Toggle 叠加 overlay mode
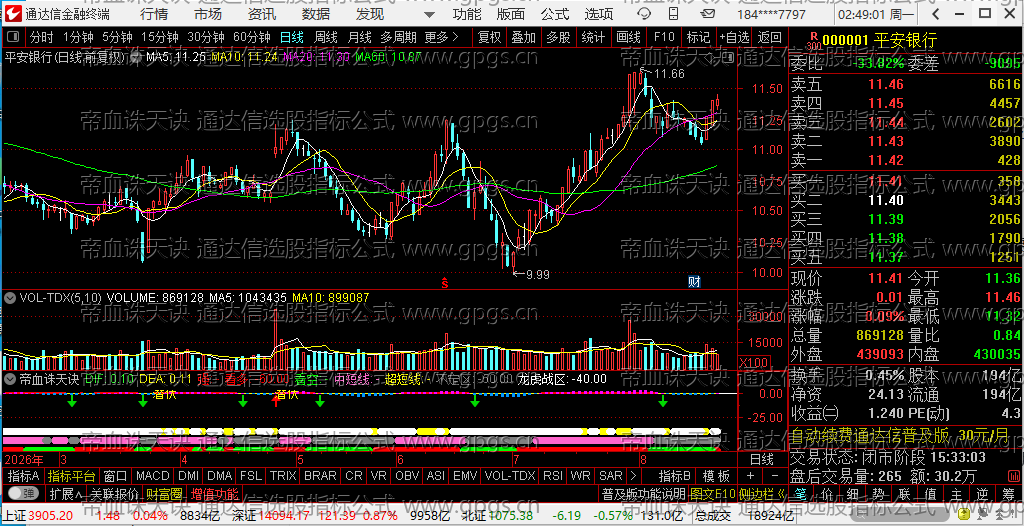 524,37
